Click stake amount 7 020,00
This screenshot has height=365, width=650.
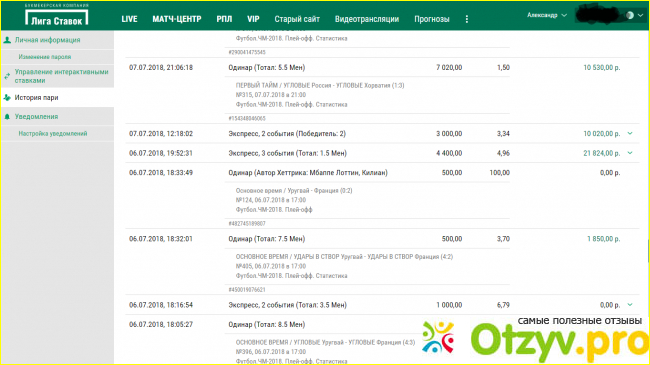click(x=449, y=68)
